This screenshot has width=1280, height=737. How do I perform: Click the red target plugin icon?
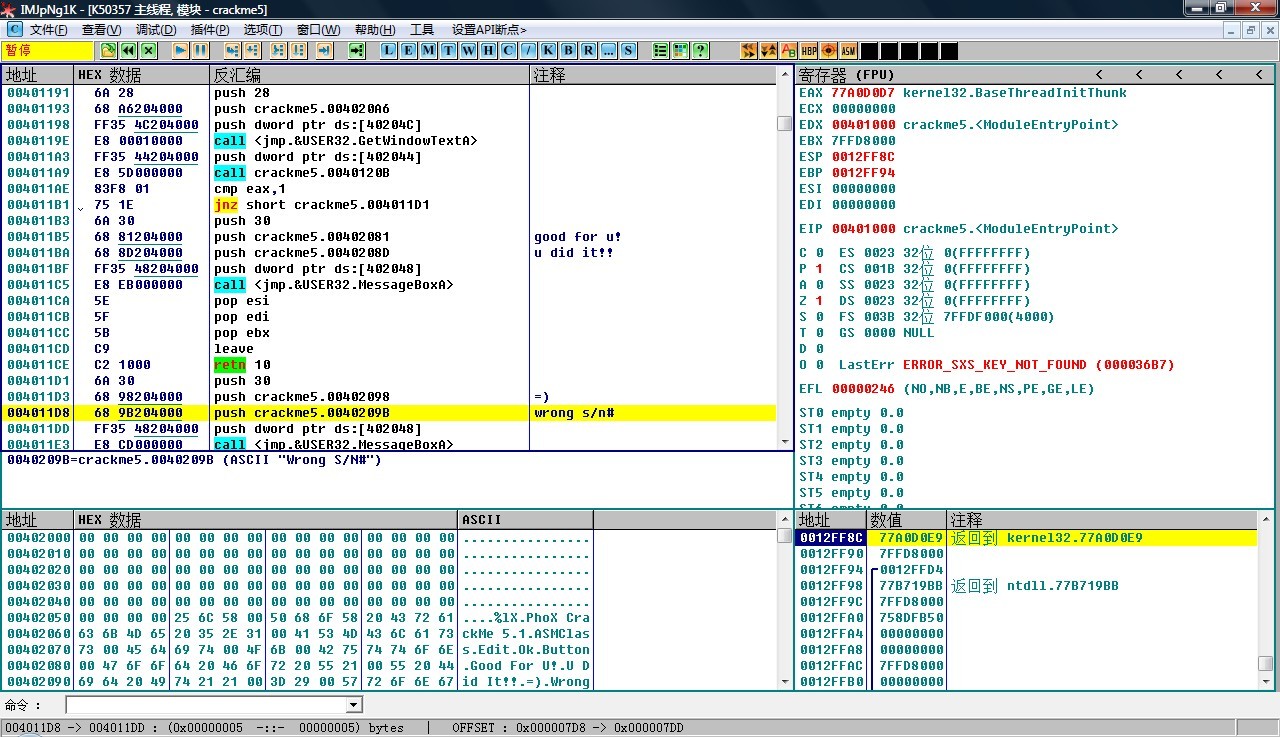[x=829, y=50]
